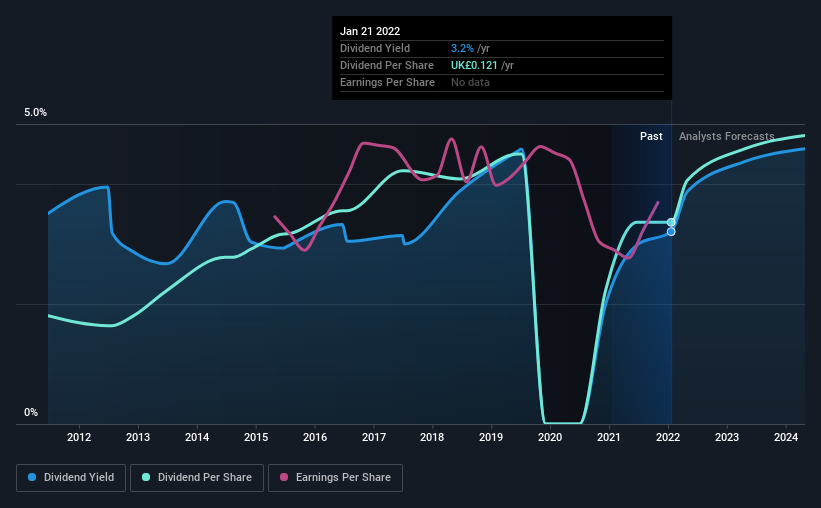Image resolution: width=821 pixels, height=508 pixels.
Task: Click the 2021 x-axis label
Action: 609,437
